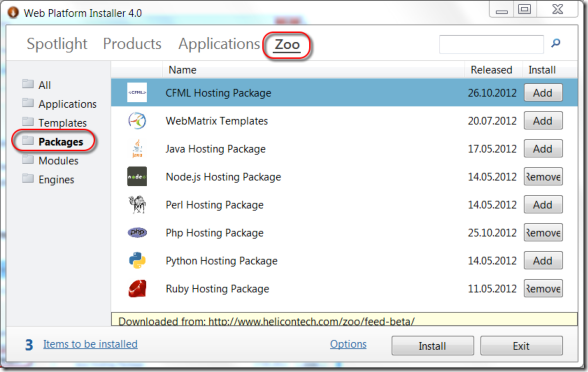Select All in the sidebar

point(45,85)
